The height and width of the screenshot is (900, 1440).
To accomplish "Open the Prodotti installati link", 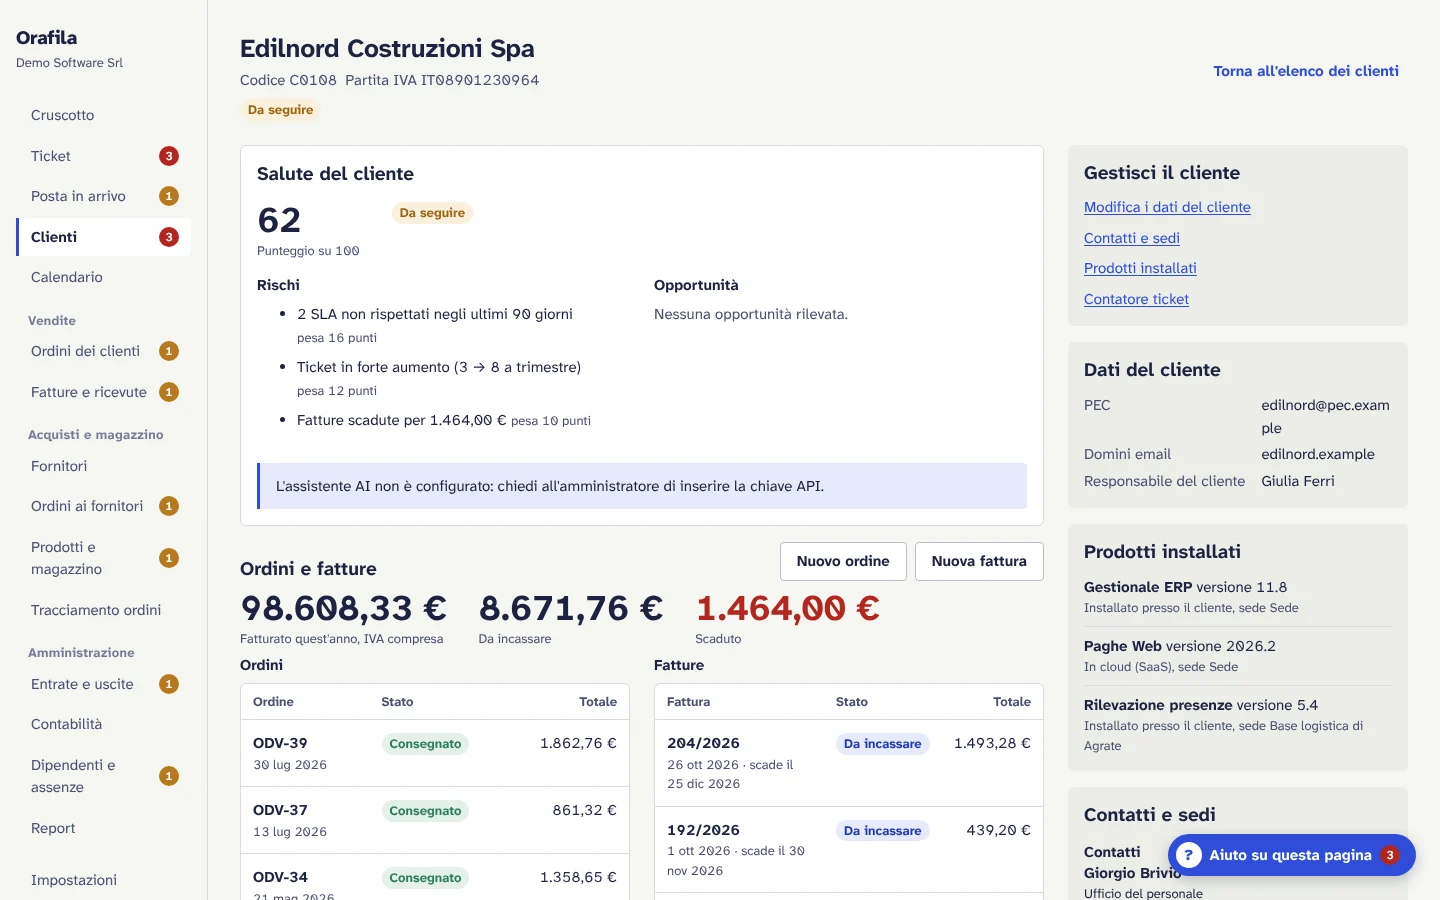I will [1140, 268].
